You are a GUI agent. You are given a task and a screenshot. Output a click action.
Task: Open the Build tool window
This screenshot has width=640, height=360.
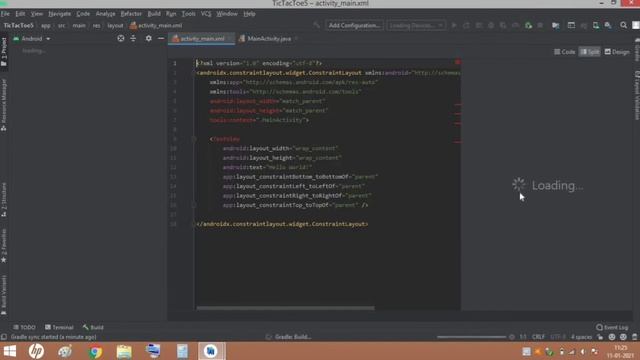93,327
